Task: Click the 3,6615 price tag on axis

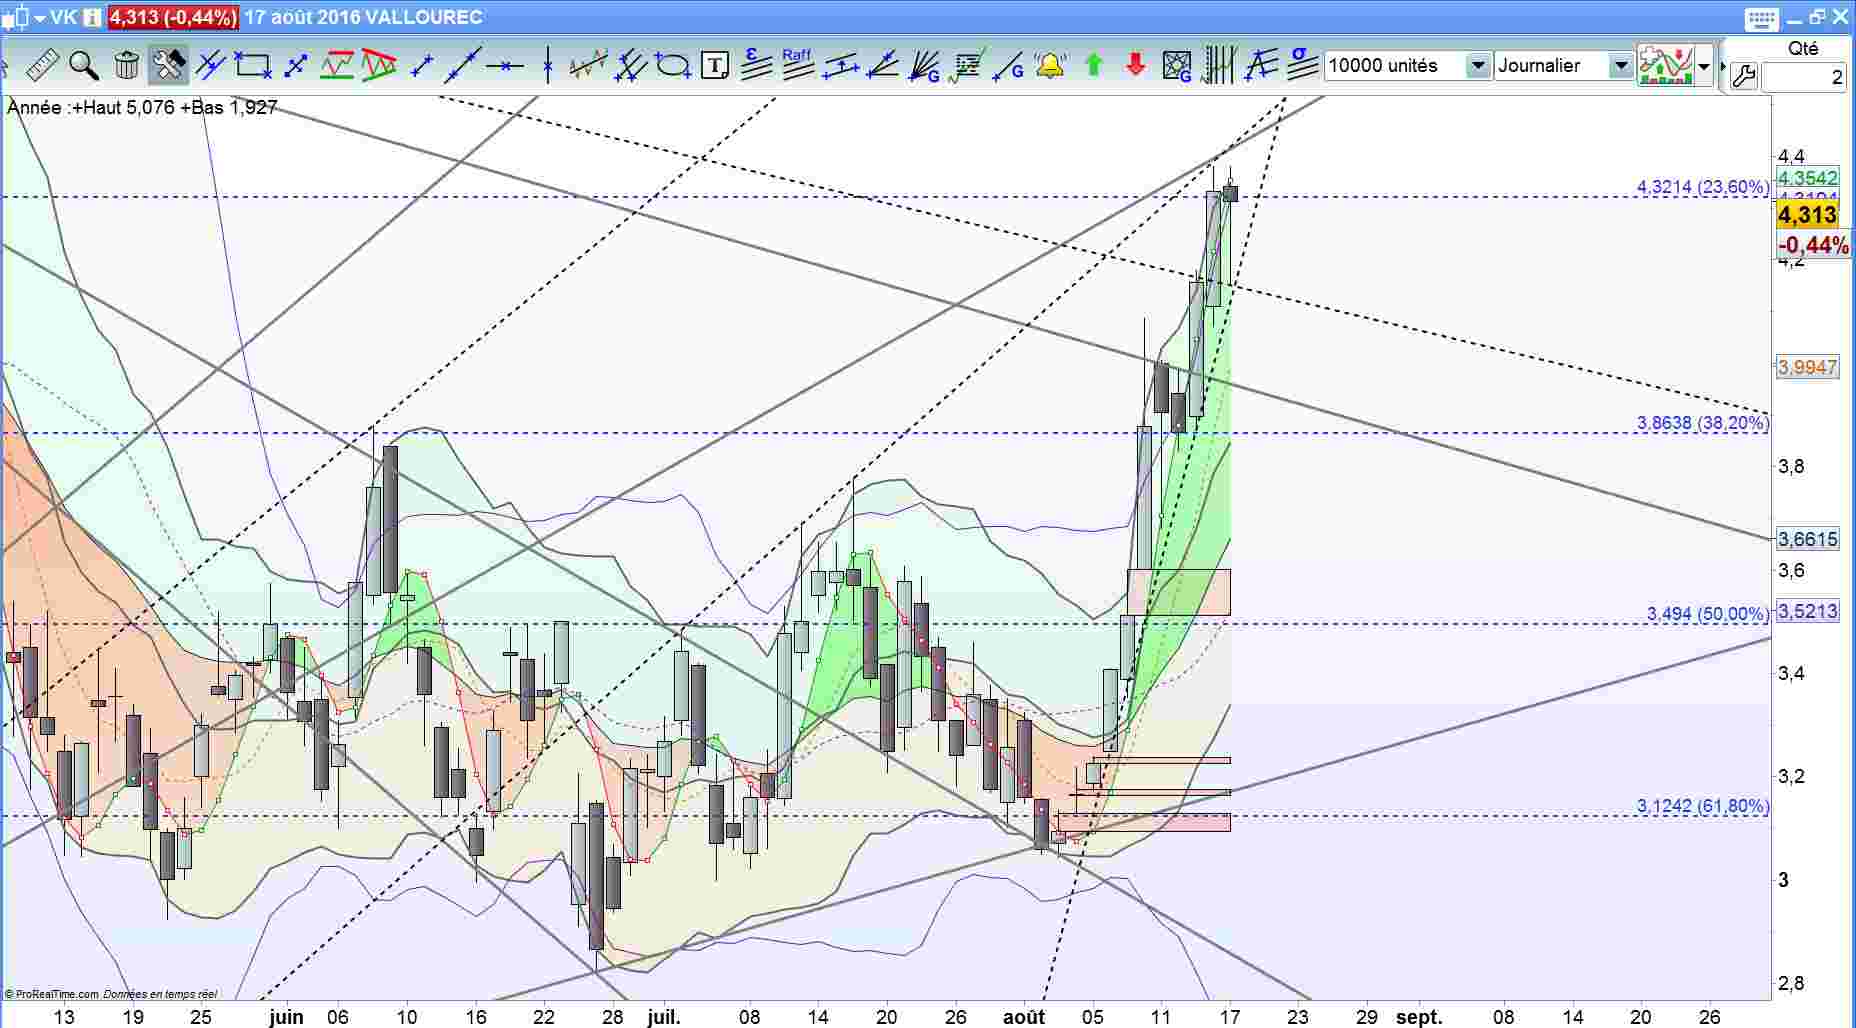Action: (1807, 540)
